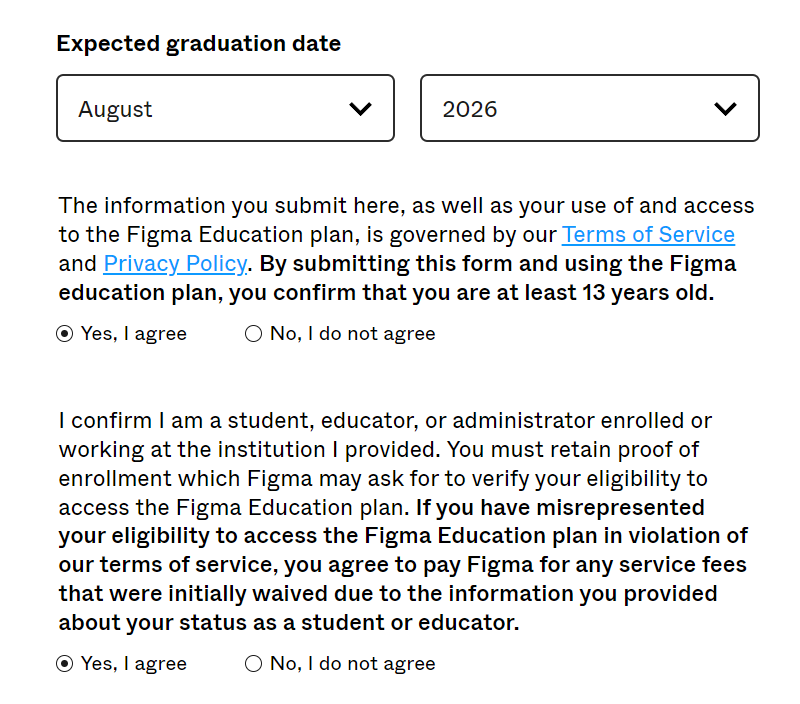Viewport: 800px width, 704px height.
Task: Select the 'No, I do not agree' radio under the Terms paragraph
Action: tap(254, 334)
